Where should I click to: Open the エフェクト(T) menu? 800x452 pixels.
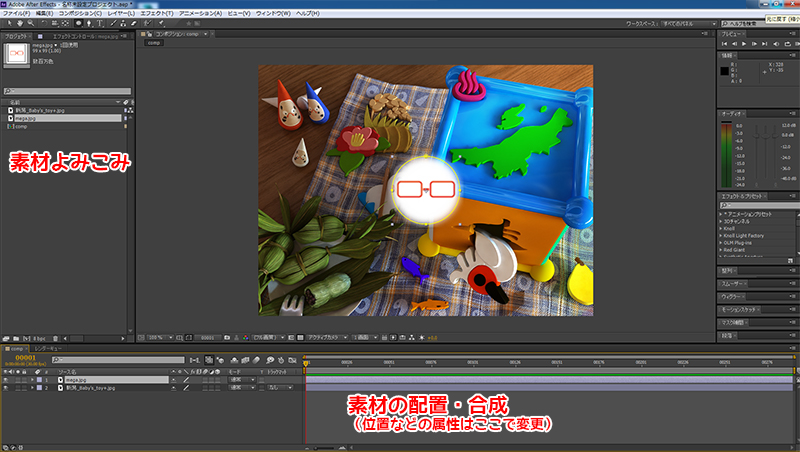point(159,14)
